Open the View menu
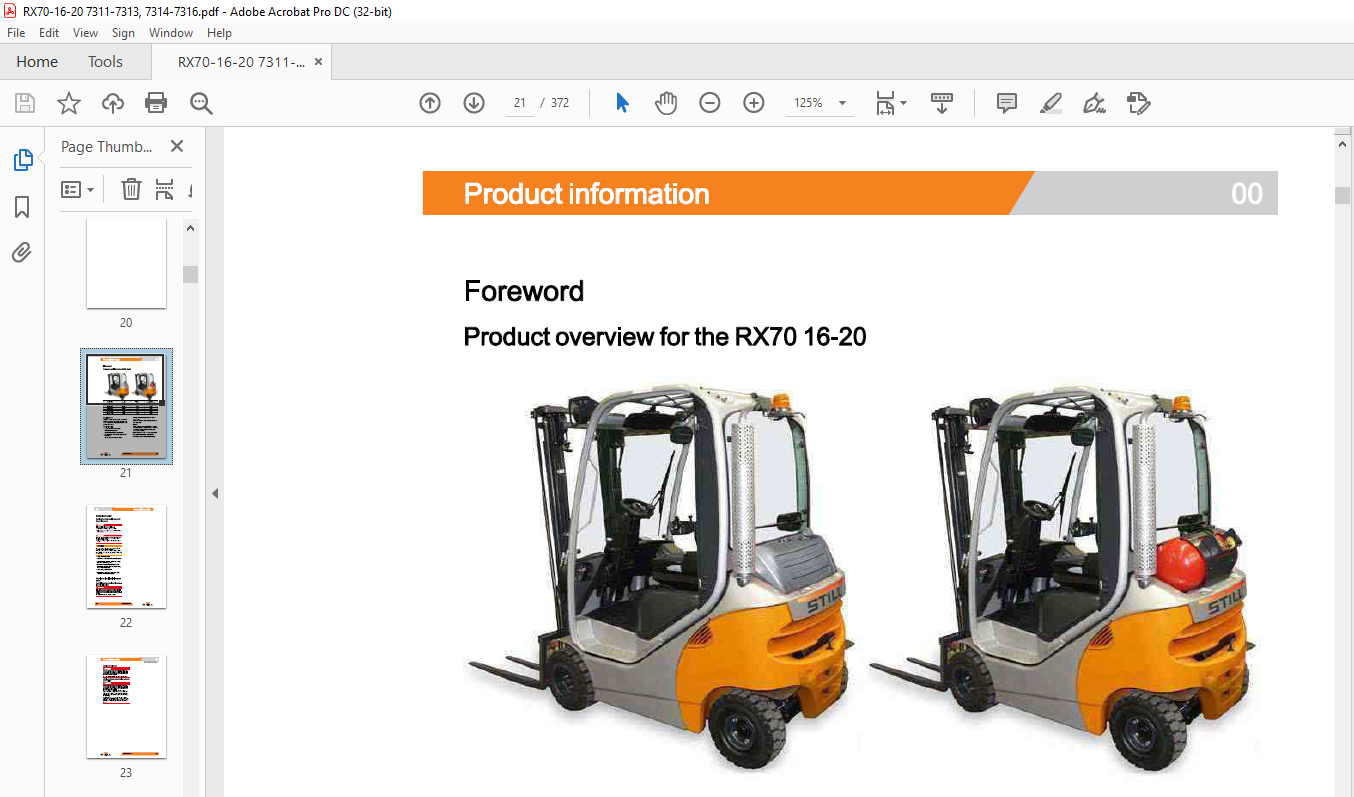1354x797 pixels. (x=86, y=33)
